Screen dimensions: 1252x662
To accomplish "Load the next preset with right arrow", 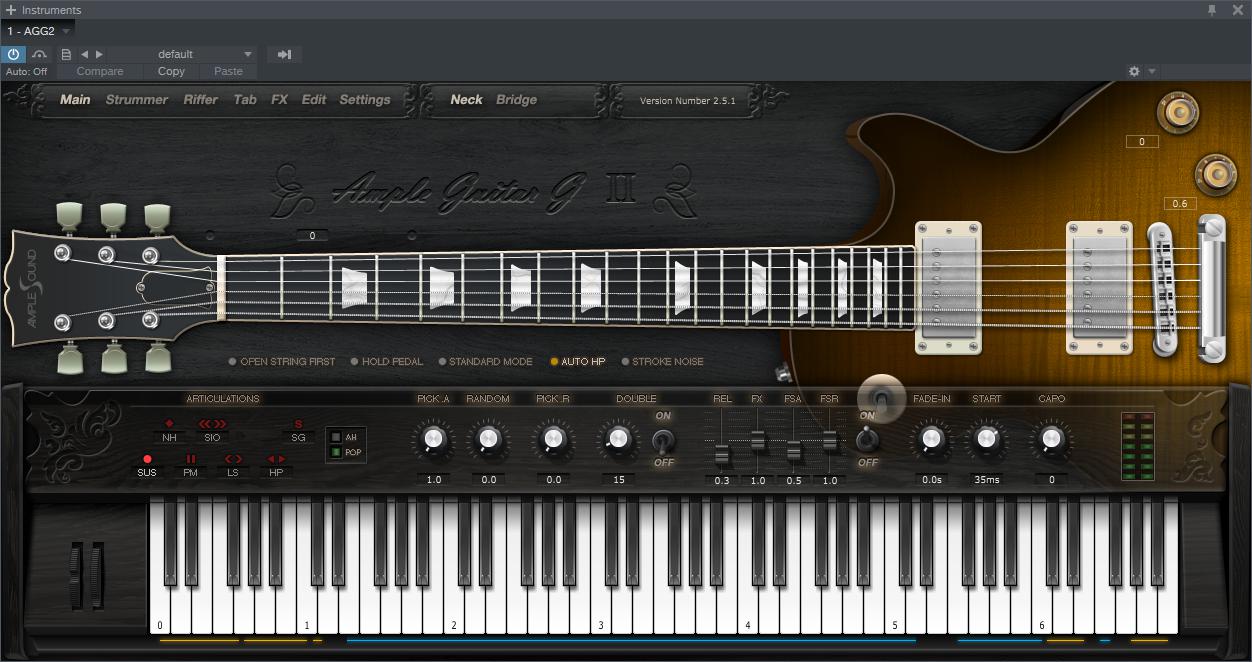I will pyautogui.click(x=99, y=54).
